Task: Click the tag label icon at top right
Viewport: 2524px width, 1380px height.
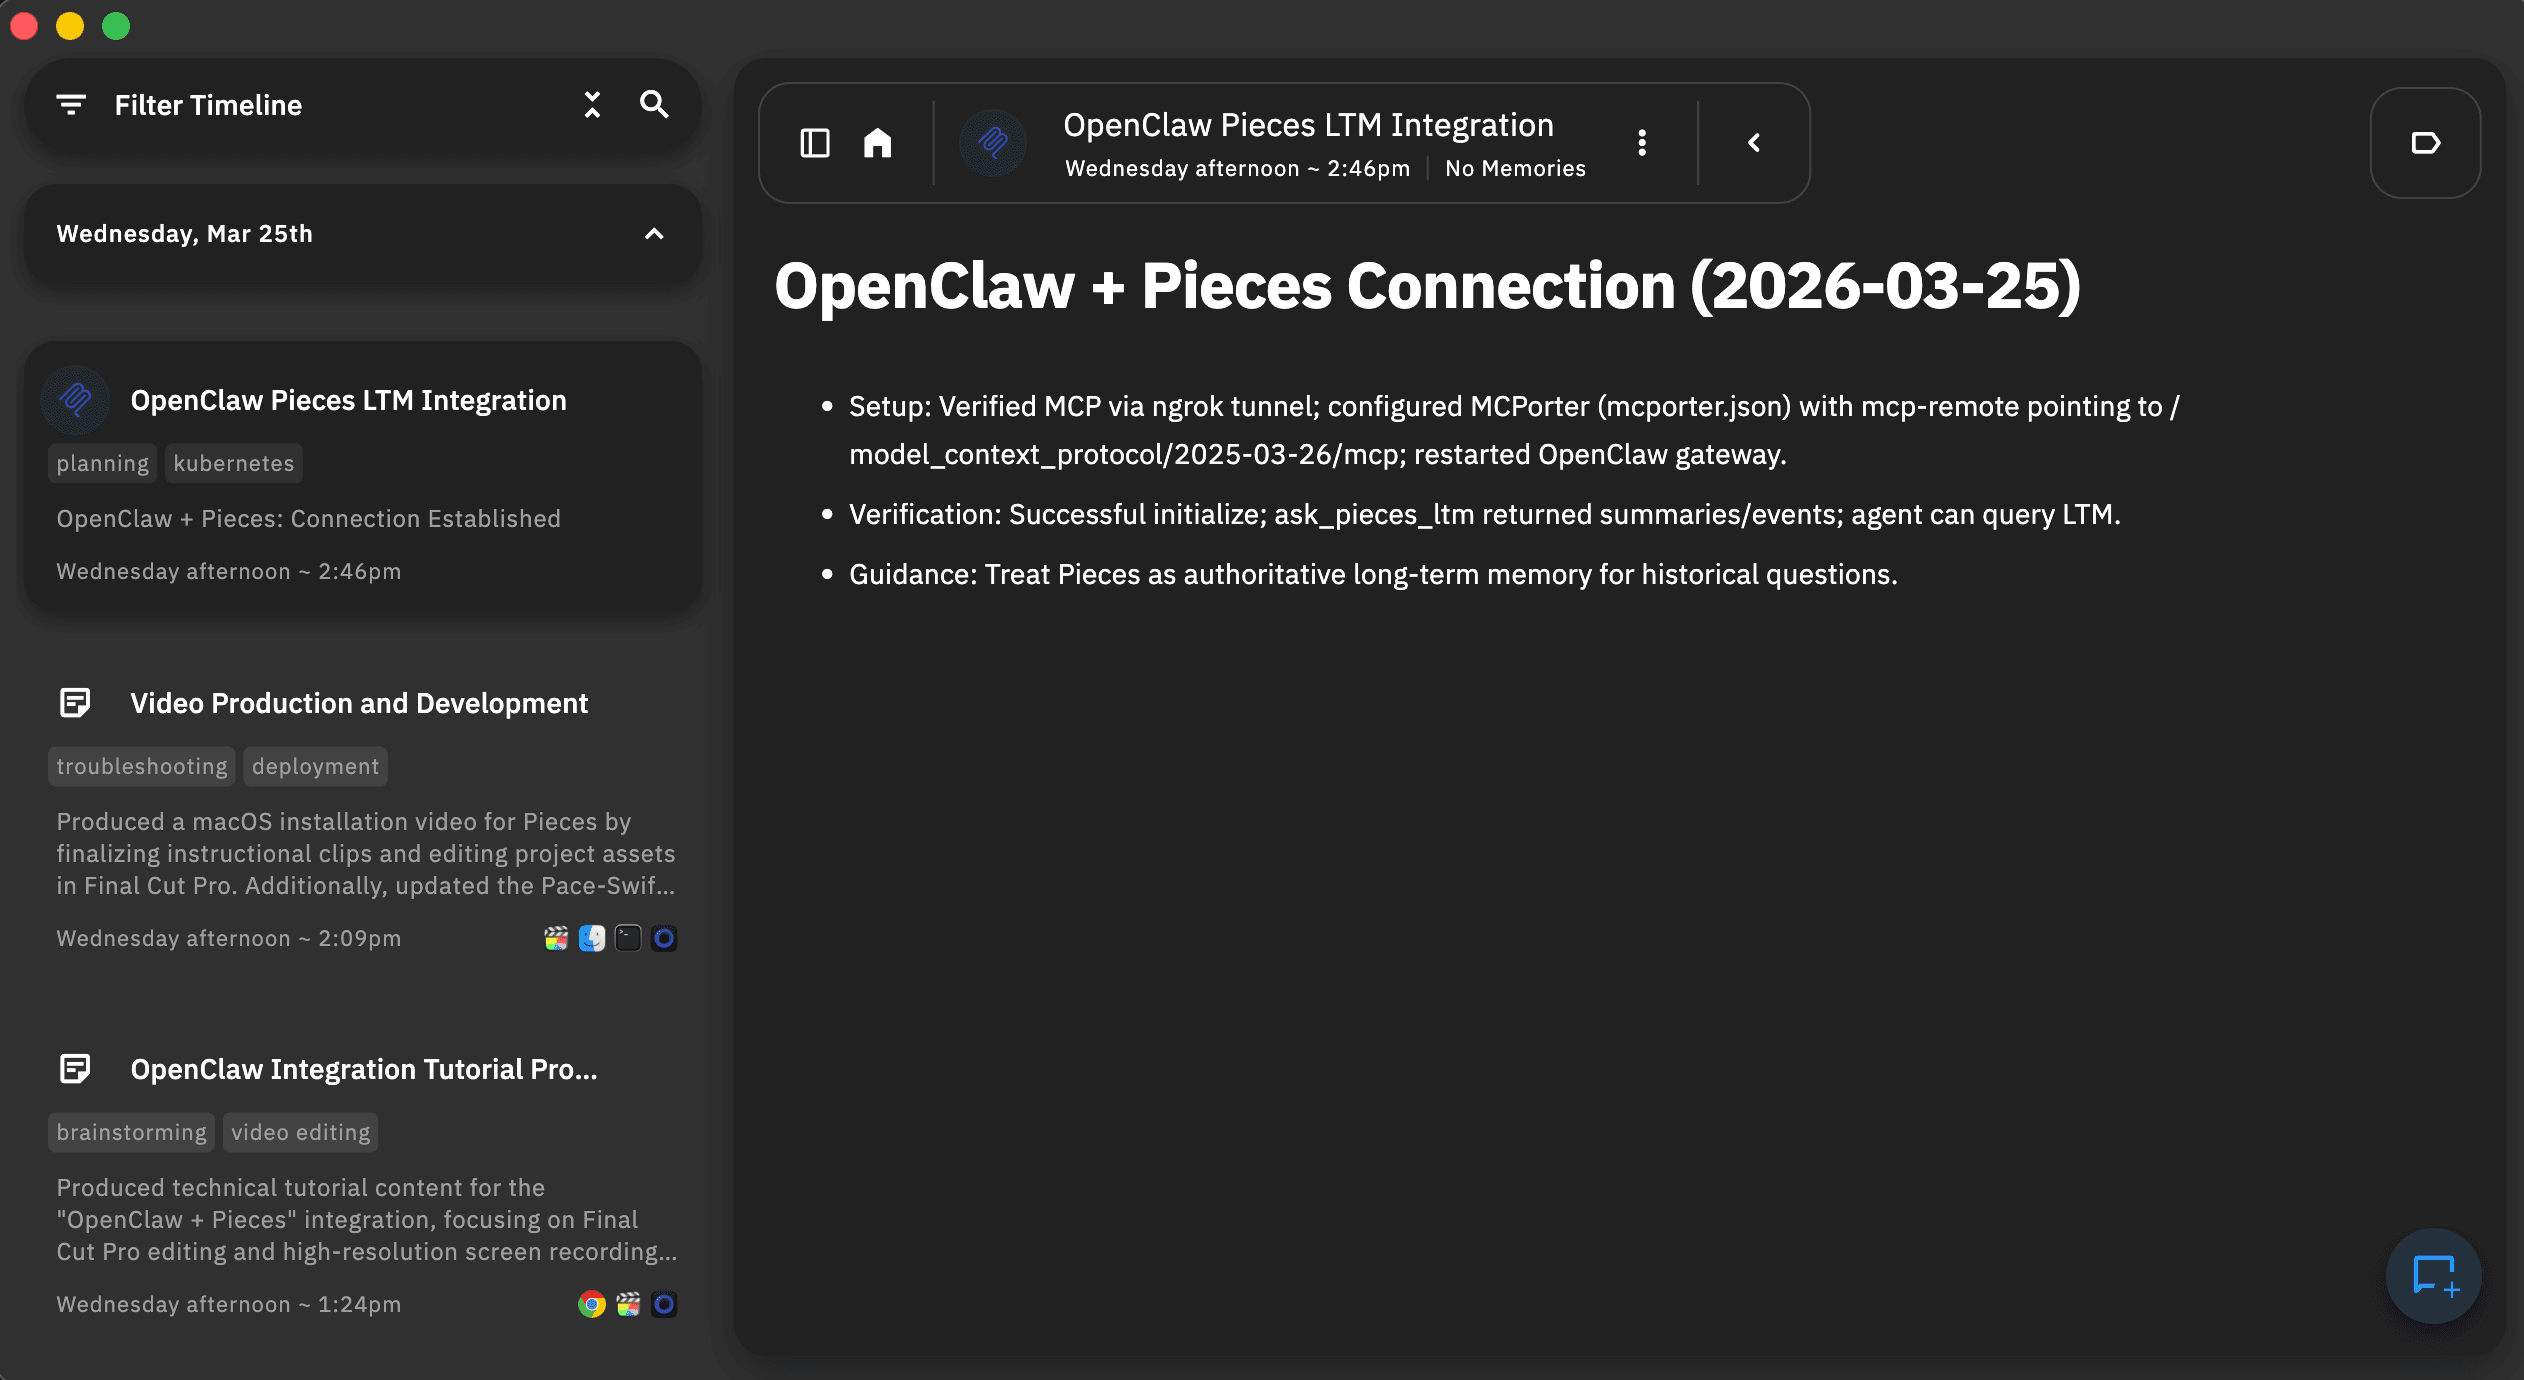Action: click(2425, 143)
